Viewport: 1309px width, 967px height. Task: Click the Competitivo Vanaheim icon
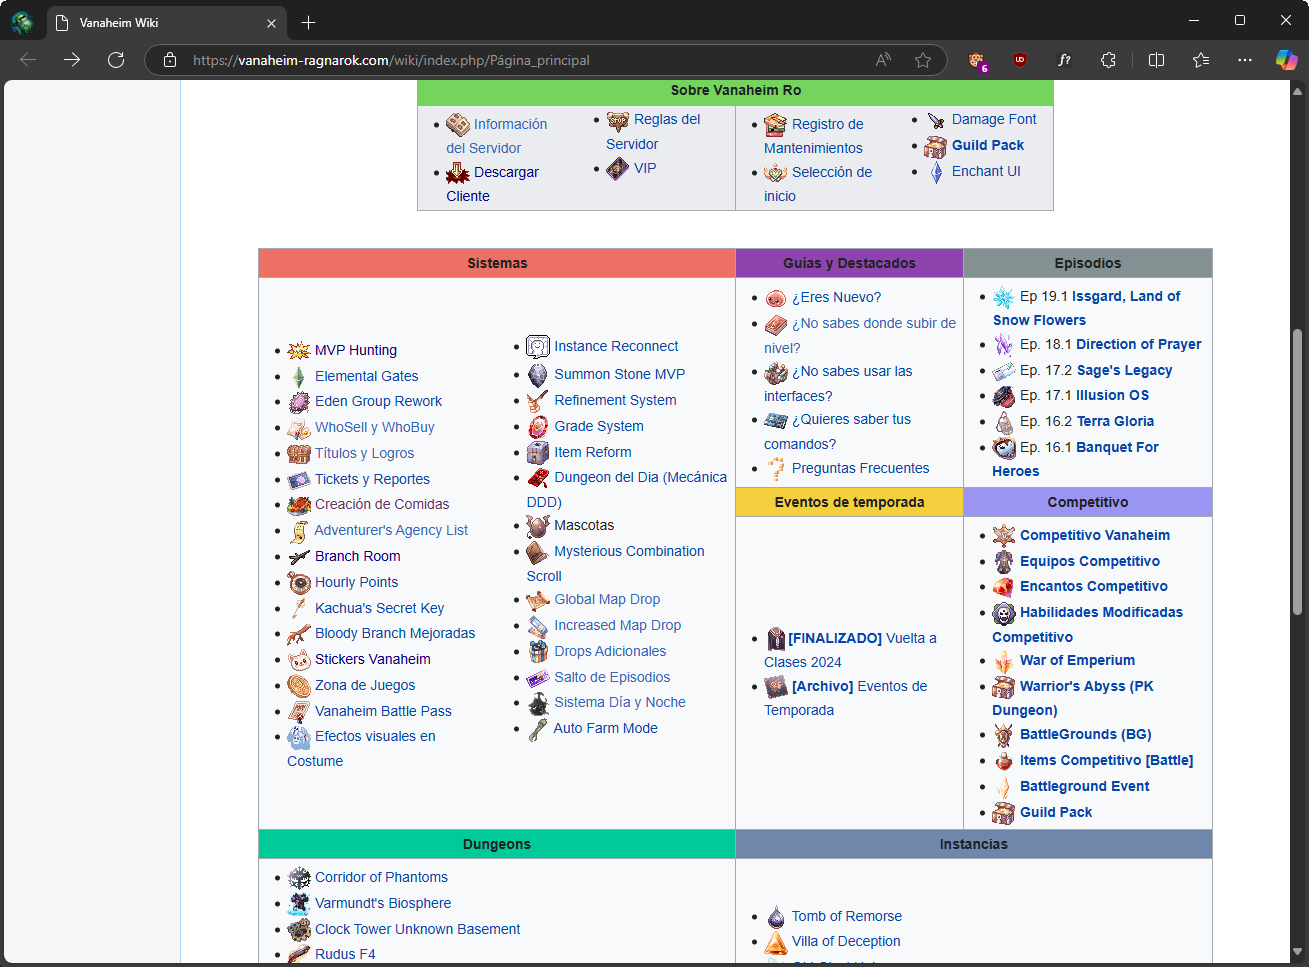(1004, 535)
